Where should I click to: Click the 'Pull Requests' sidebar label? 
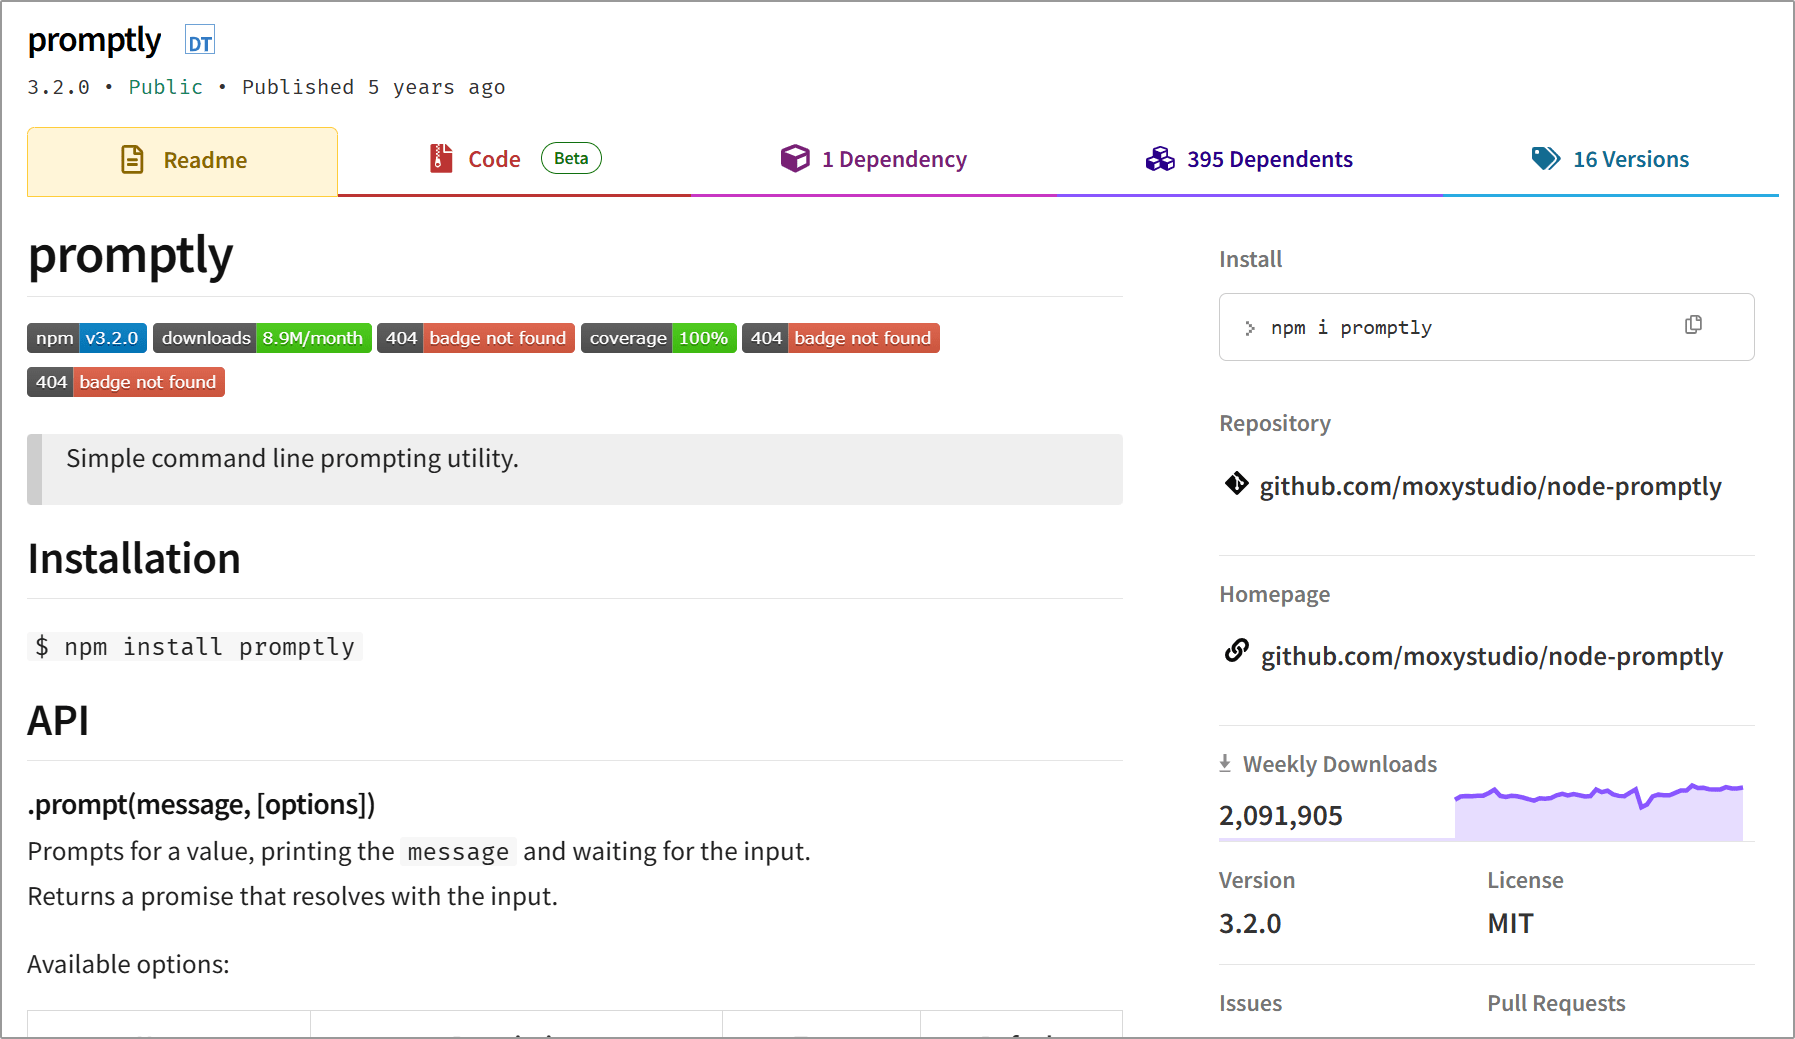click(x=1556, y=1003)
